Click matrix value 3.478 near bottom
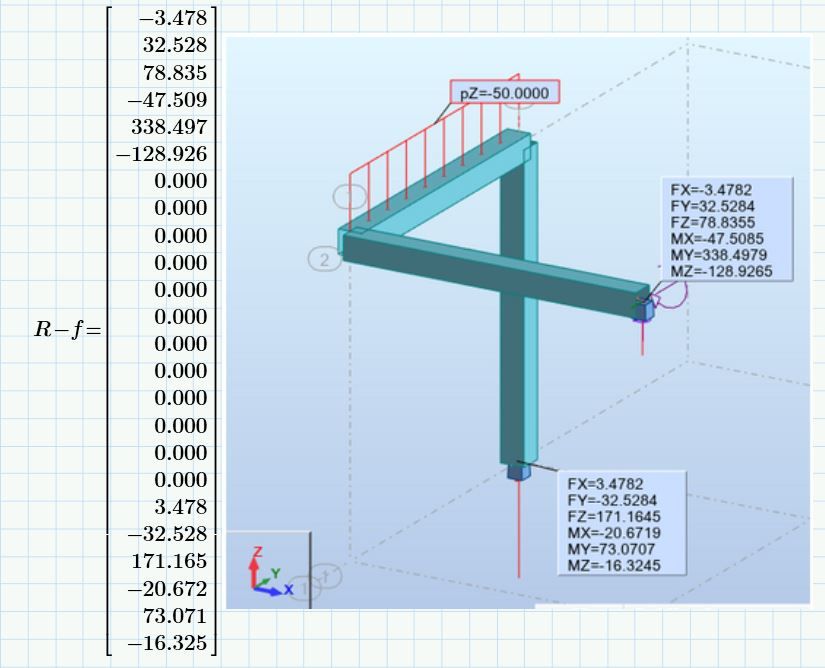The width and height of the screenshot is (825, 668). (x=181, y=507)
